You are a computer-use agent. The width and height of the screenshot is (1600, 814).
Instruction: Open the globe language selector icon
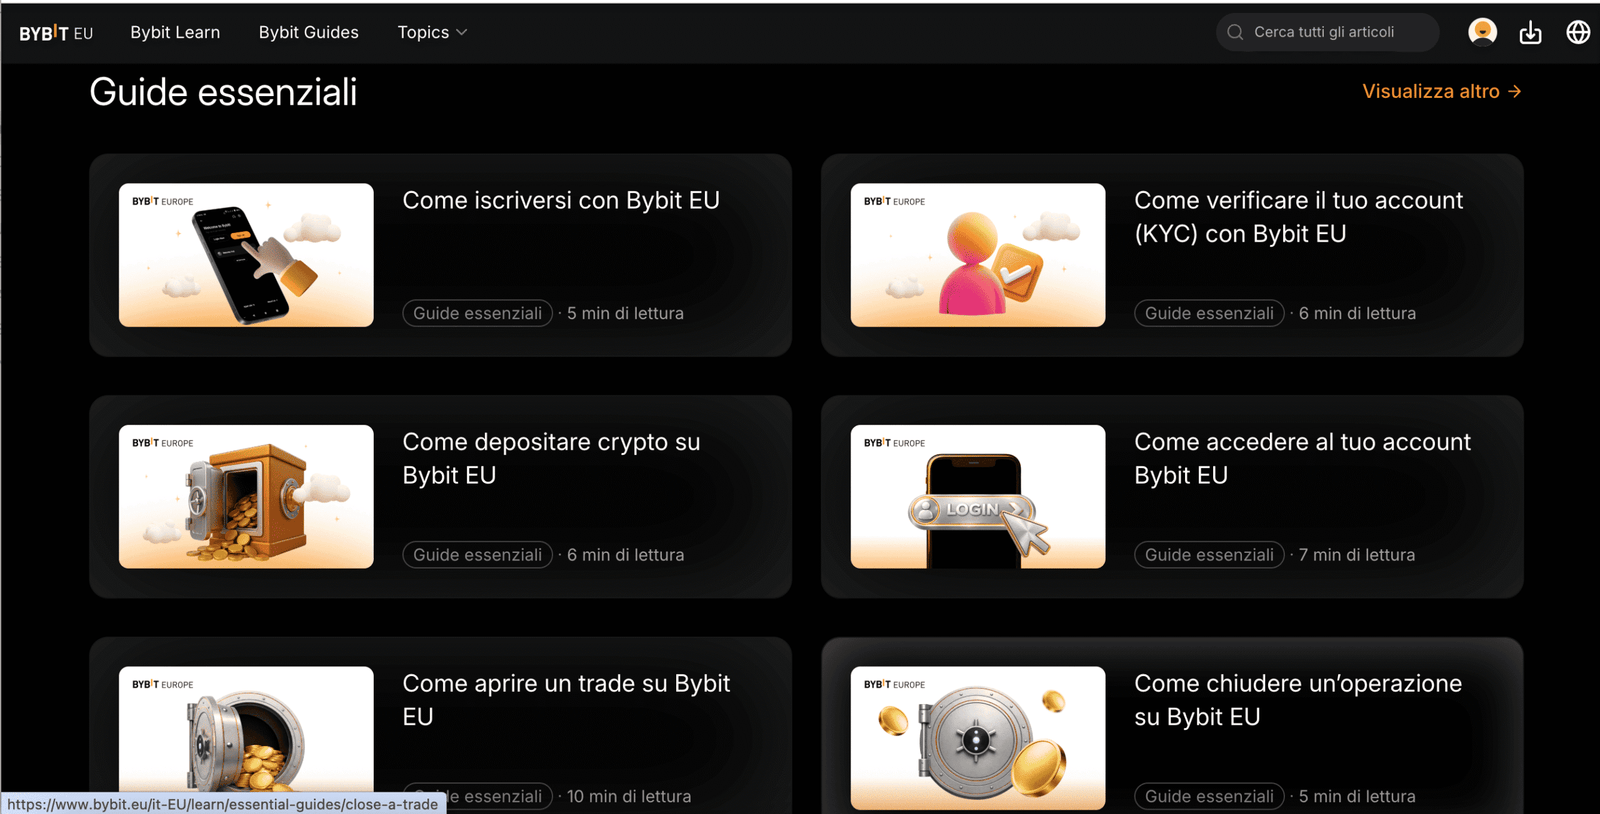(x=1578, y=32)
